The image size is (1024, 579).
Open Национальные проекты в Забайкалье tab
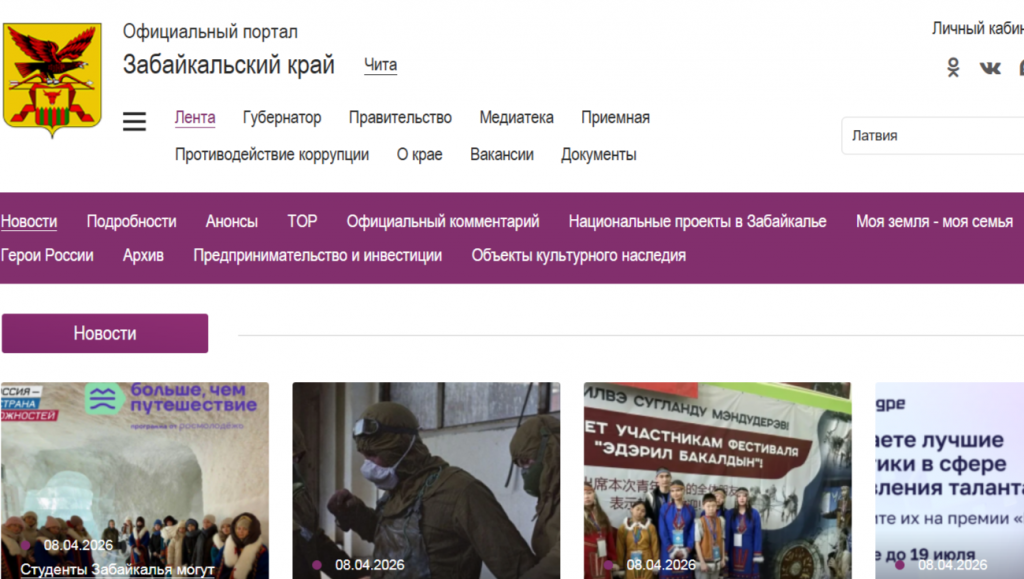697,222
